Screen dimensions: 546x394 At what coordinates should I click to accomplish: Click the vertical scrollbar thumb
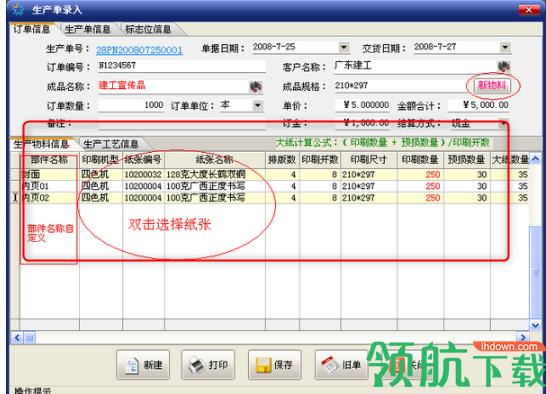pyautogui.click(x=536, y=272)
